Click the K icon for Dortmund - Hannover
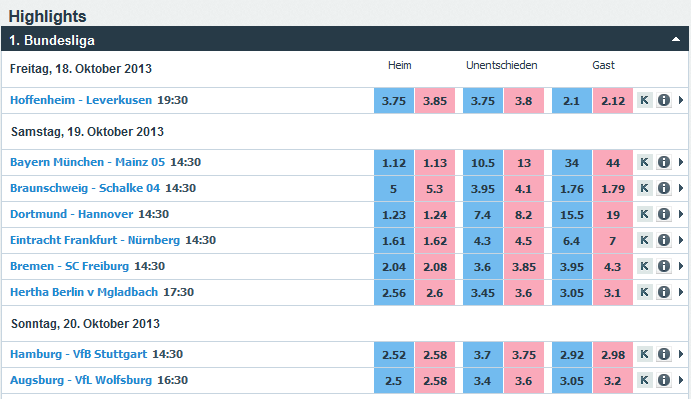The image size is (691, 399). click(x=644, y=214)
